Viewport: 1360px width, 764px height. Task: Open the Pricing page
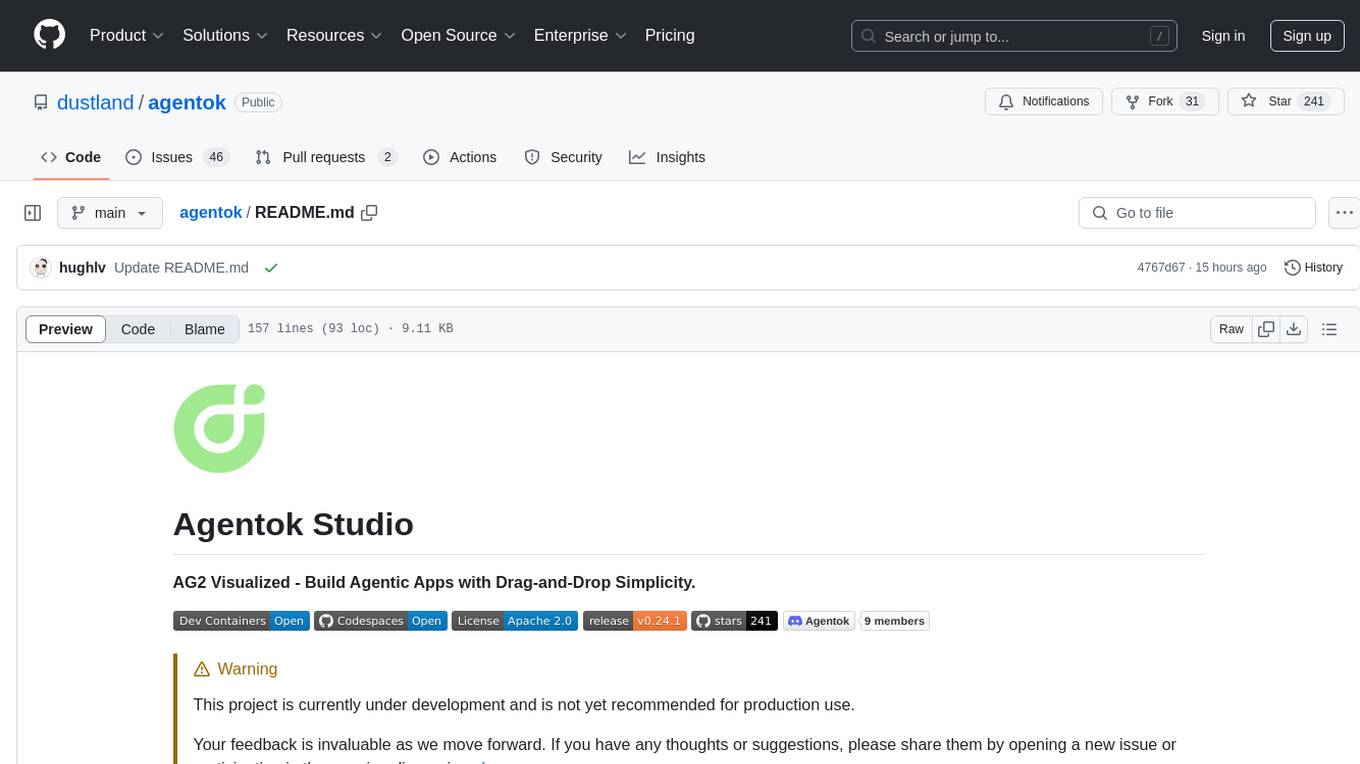pyautogui.click(x=670, y=35)
